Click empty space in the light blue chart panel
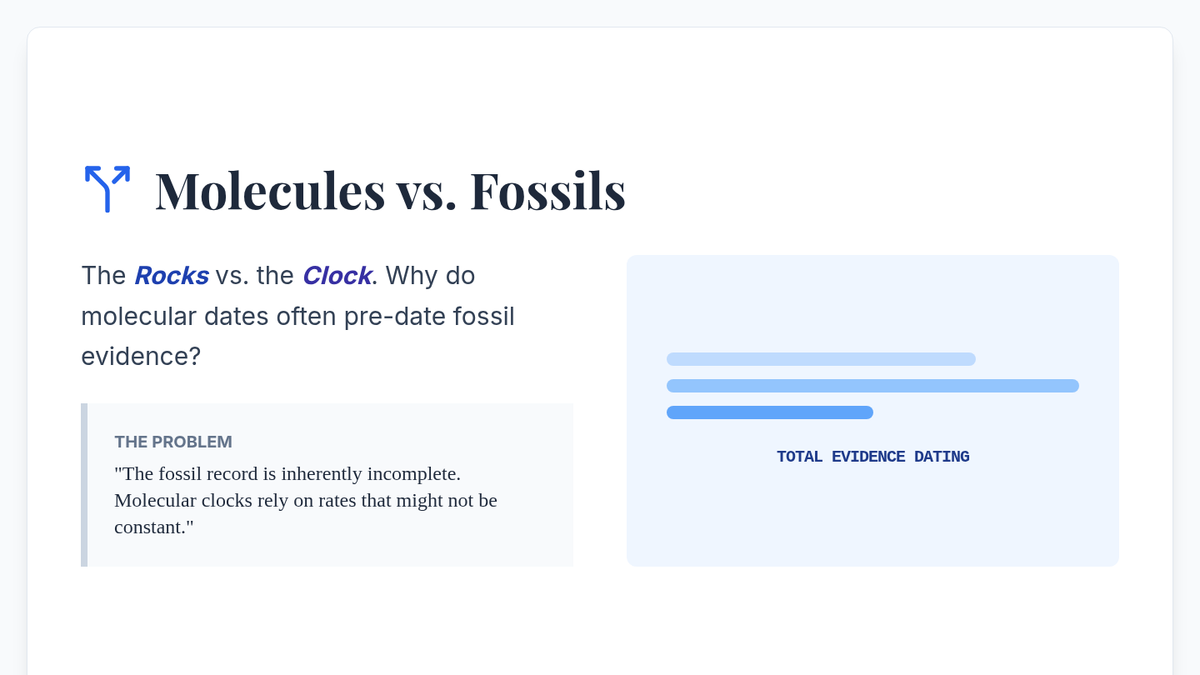 coord(872,520)
